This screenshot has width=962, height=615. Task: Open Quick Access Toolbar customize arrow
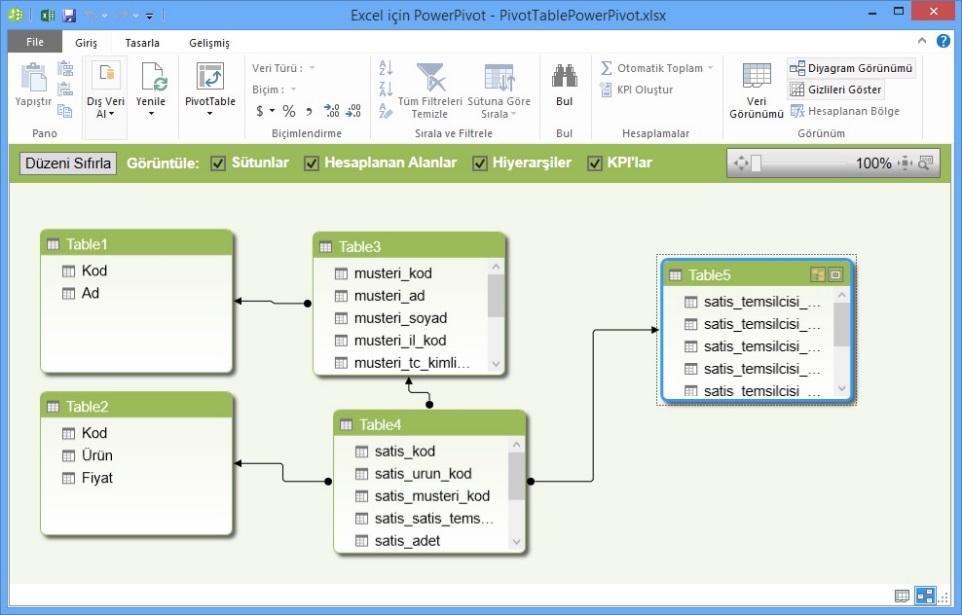pyautogui.click(x=149, y=15)
